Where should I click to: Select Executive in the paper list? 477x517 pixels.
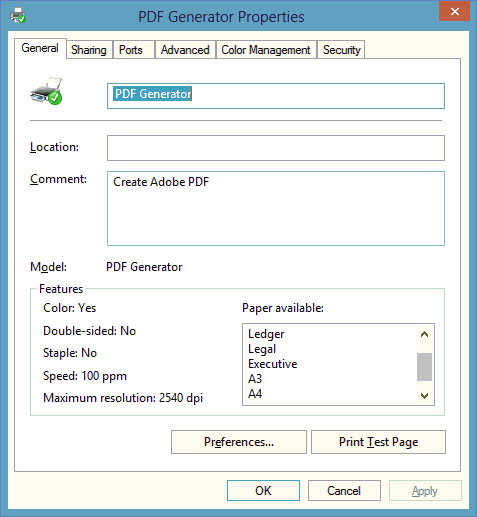coord(273,364)
